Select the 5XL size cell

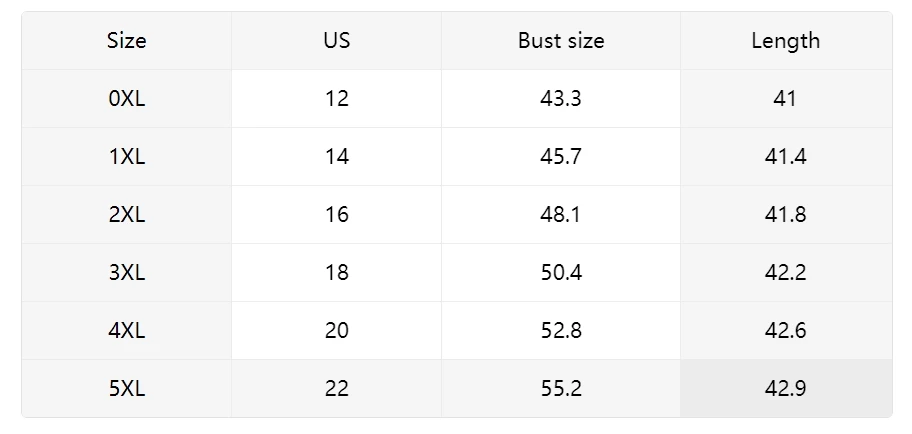(x=127, y=388)
